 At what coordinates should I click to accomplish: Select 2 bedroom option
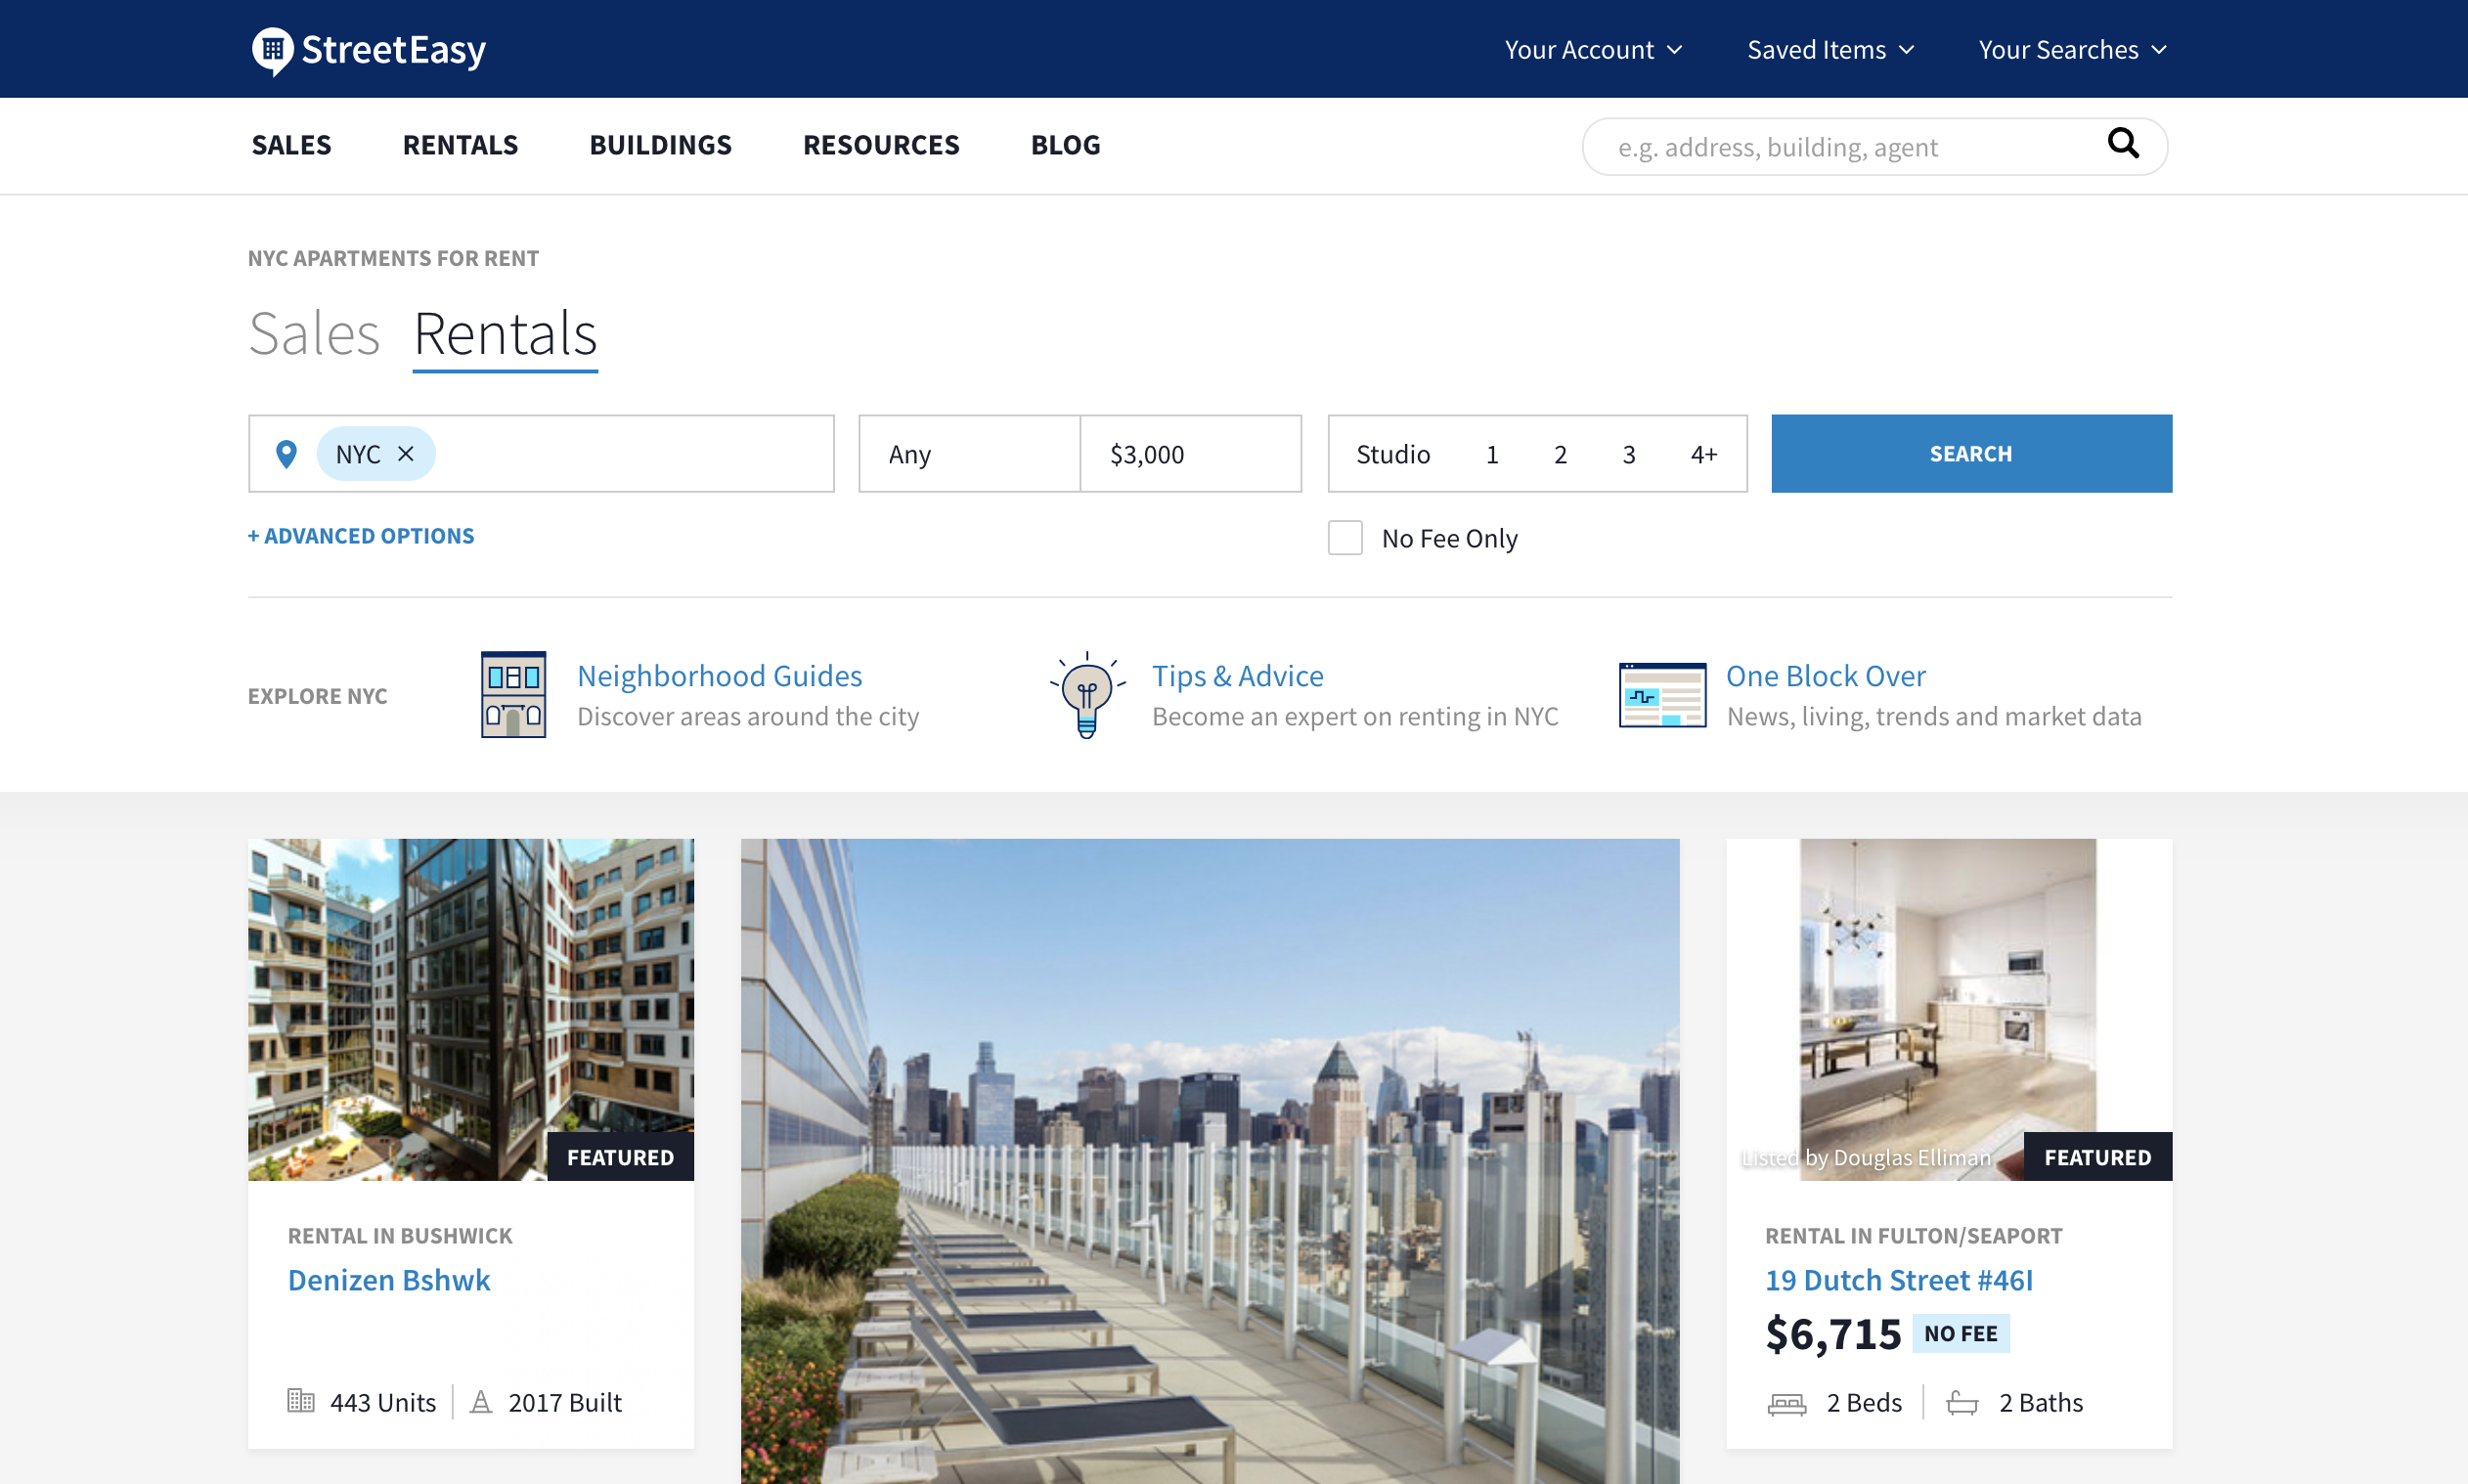tap(1560, 454)
